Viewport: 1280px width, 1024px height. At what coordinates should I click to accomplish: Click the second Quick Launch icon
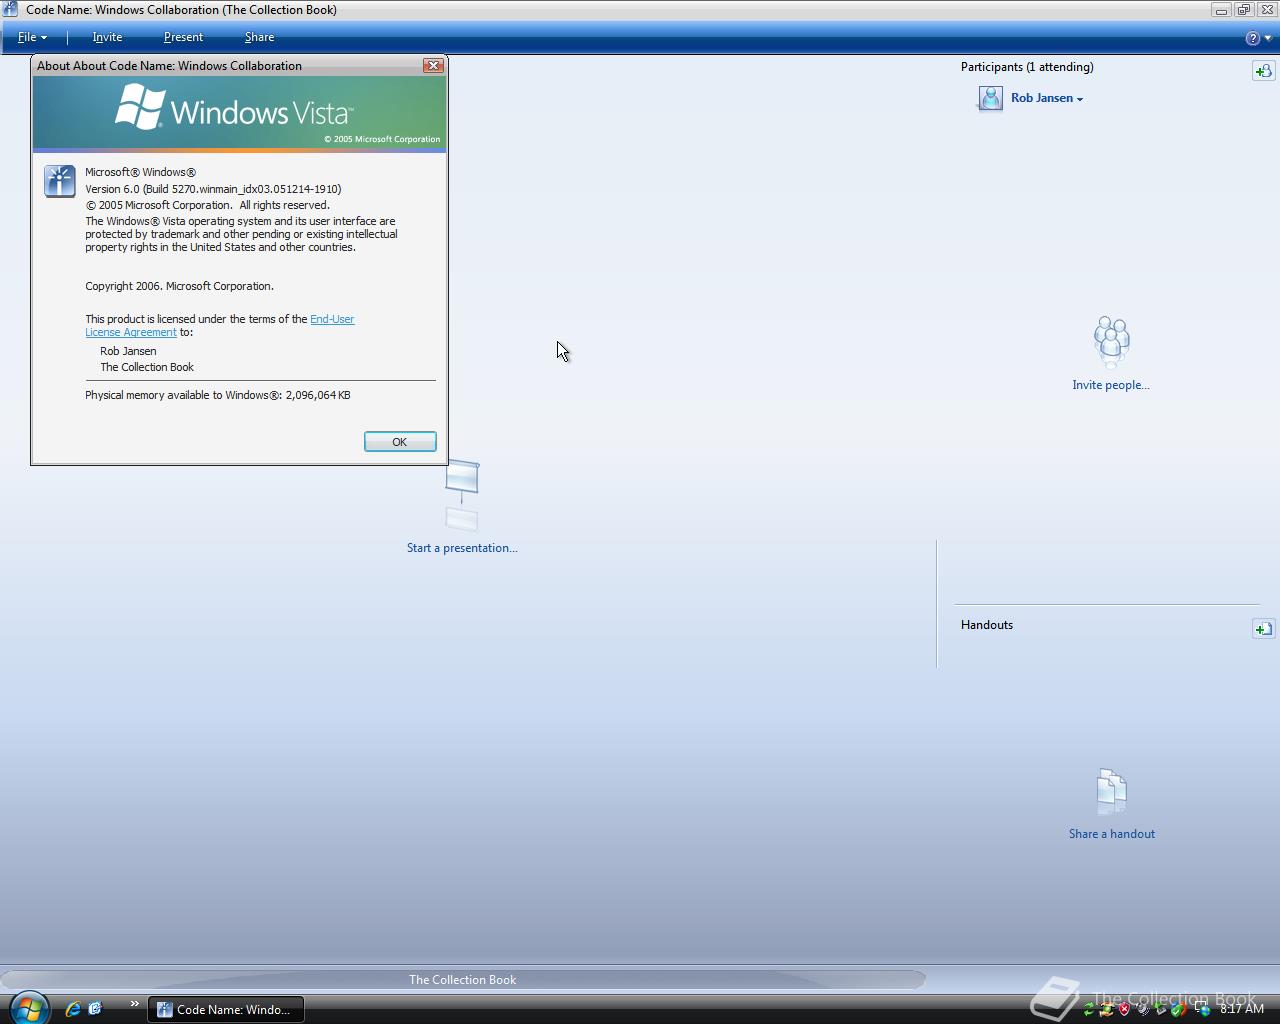(95, 1009)
